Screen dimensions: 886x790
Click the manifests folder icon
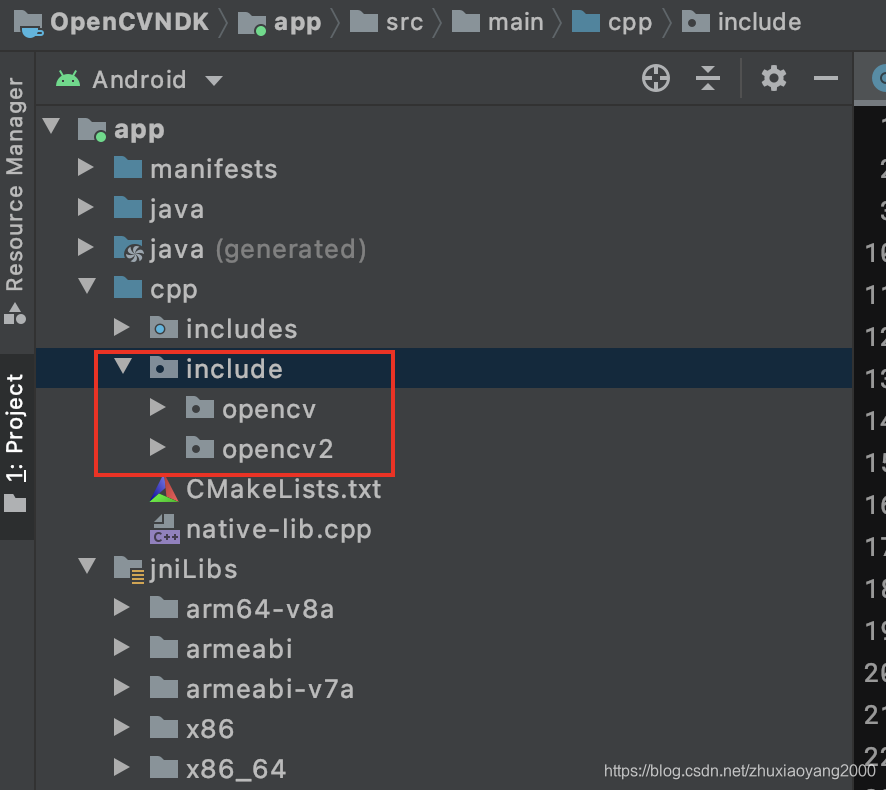pos(128,168)
